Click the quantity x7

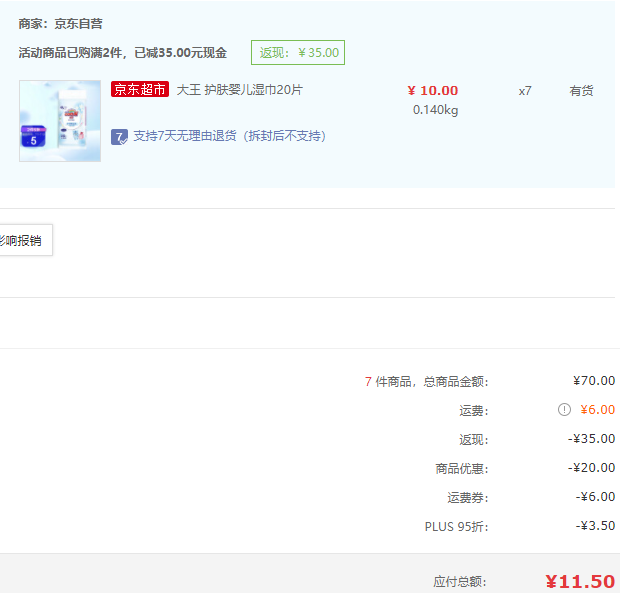525,91
